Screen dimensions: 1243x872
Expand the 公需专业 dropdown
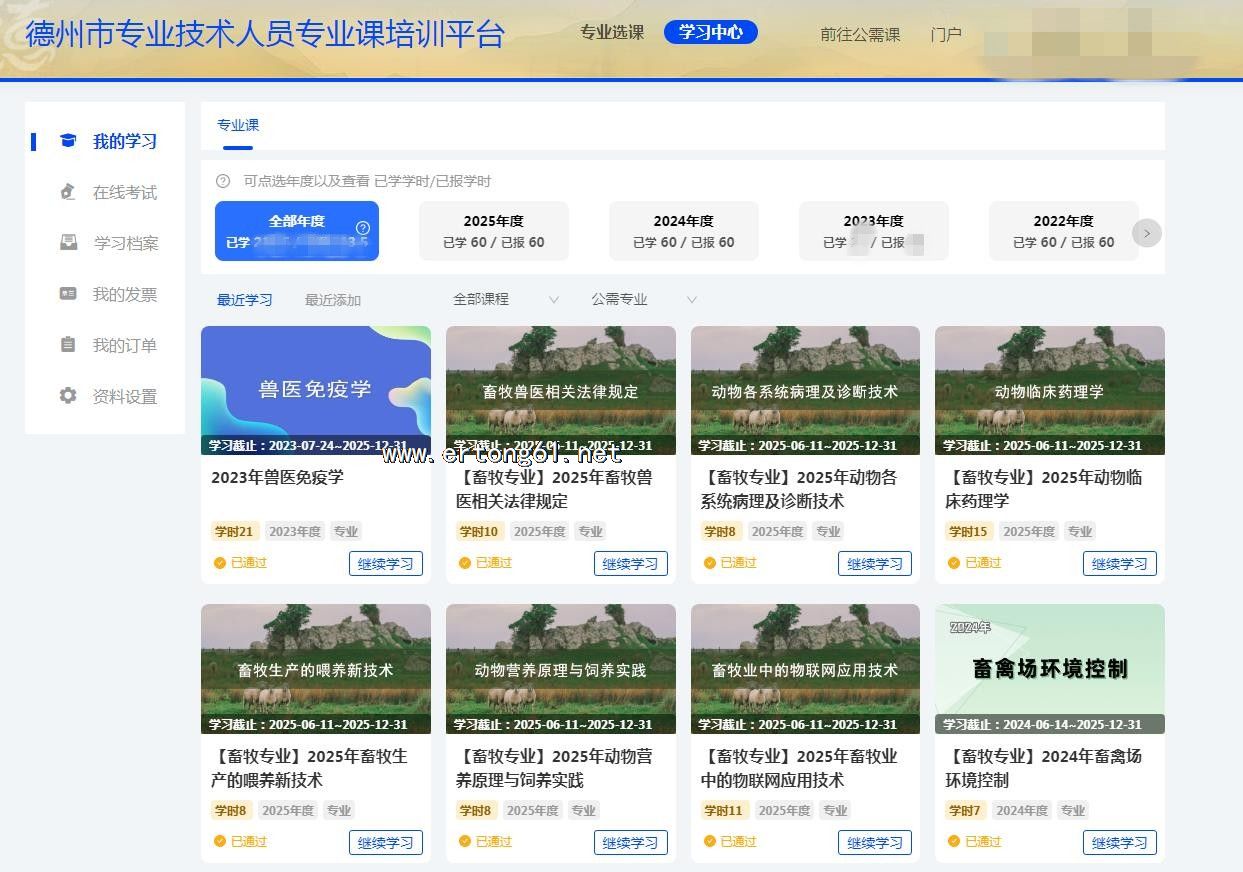pyautogui.click(x=644, y=299)
